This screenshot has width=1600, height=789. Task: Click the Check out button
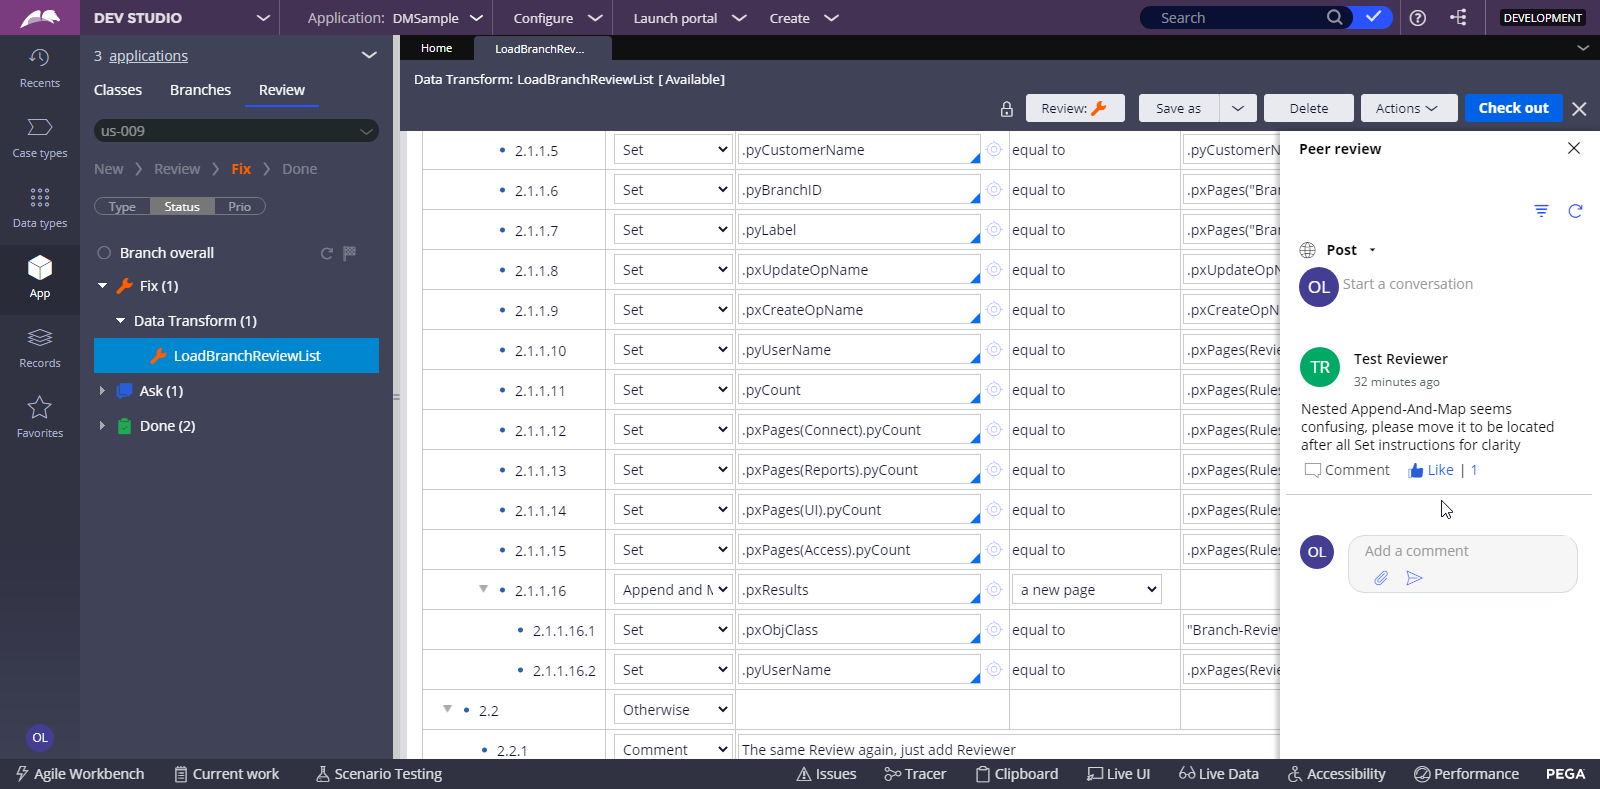click(1514, 108)
